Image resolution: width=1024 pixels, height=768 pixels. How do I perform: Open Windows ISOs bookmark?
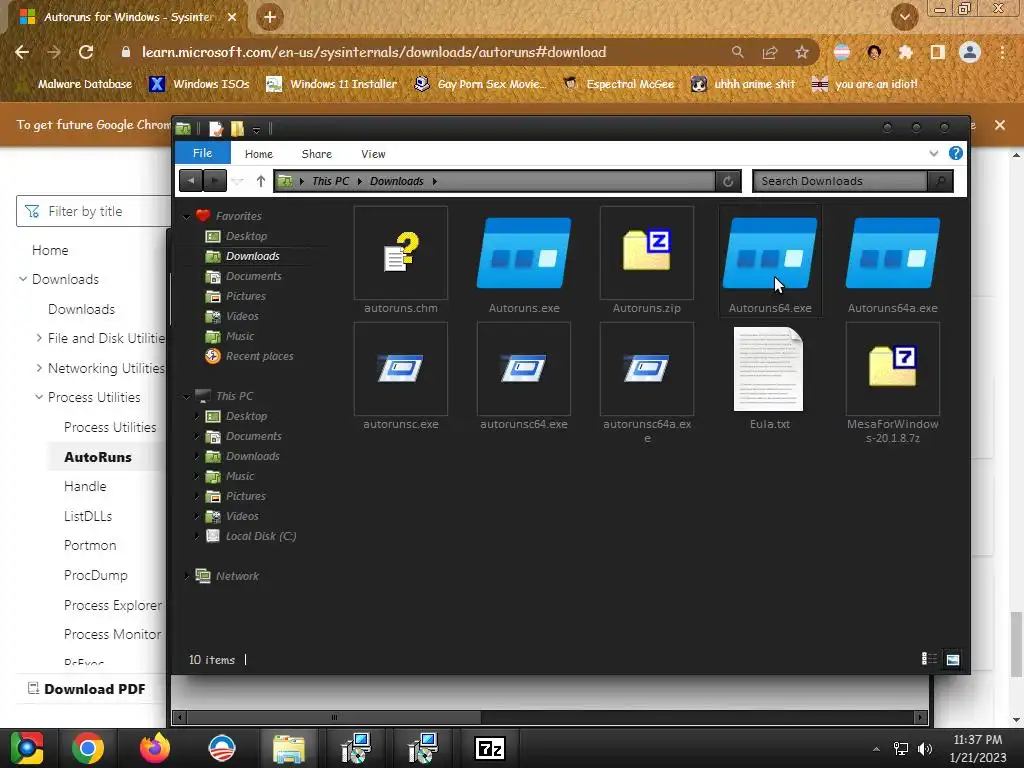tap(200, 84)
